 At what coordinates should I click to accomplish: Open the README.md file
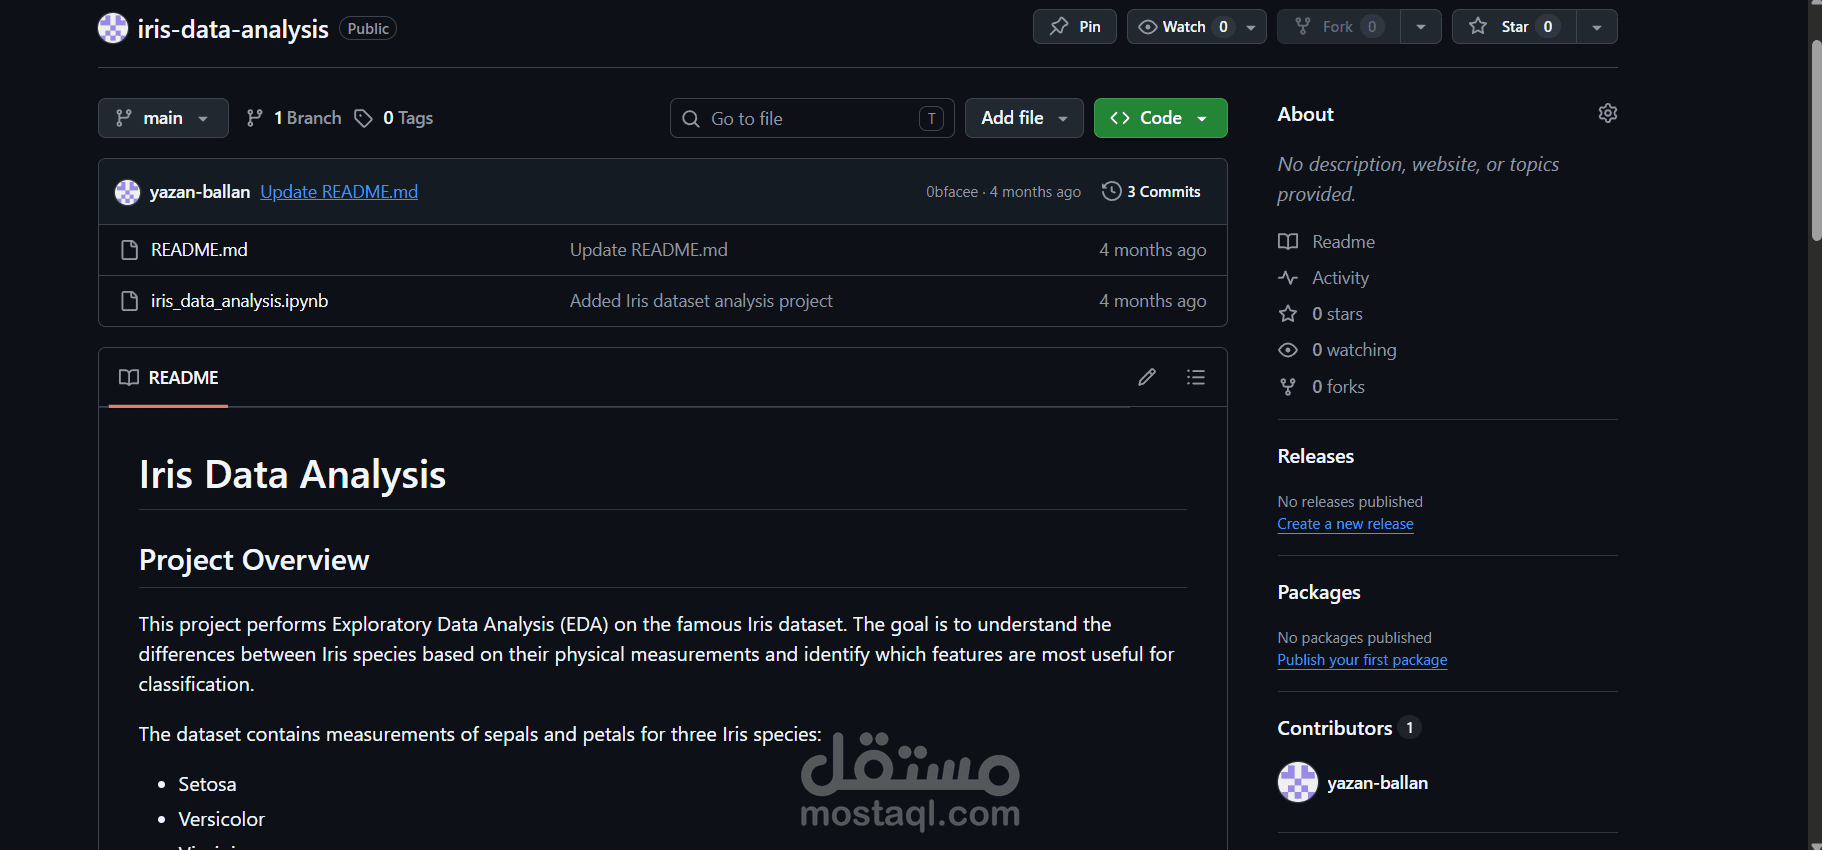(199, 250)
